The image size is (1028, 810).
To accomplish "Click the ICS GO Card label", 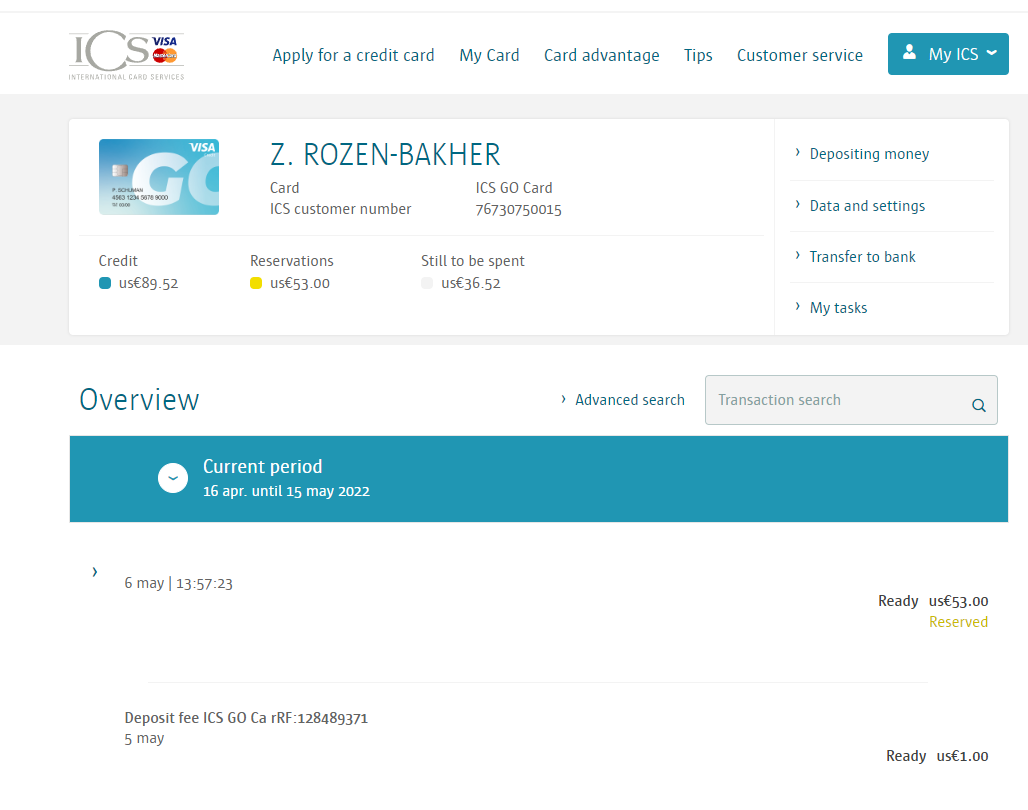I will click(x=514, y=188).
